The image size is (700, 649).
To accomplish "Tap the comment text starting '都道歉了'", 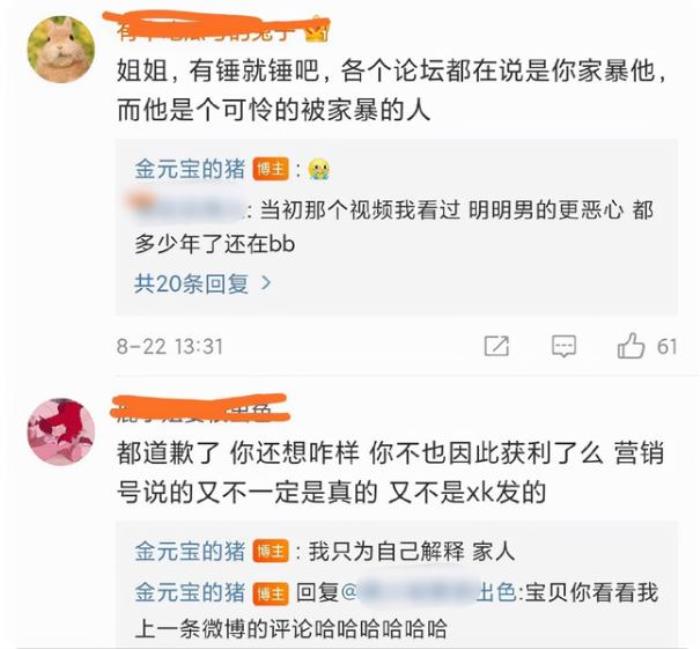I will (x=391, y=472).
